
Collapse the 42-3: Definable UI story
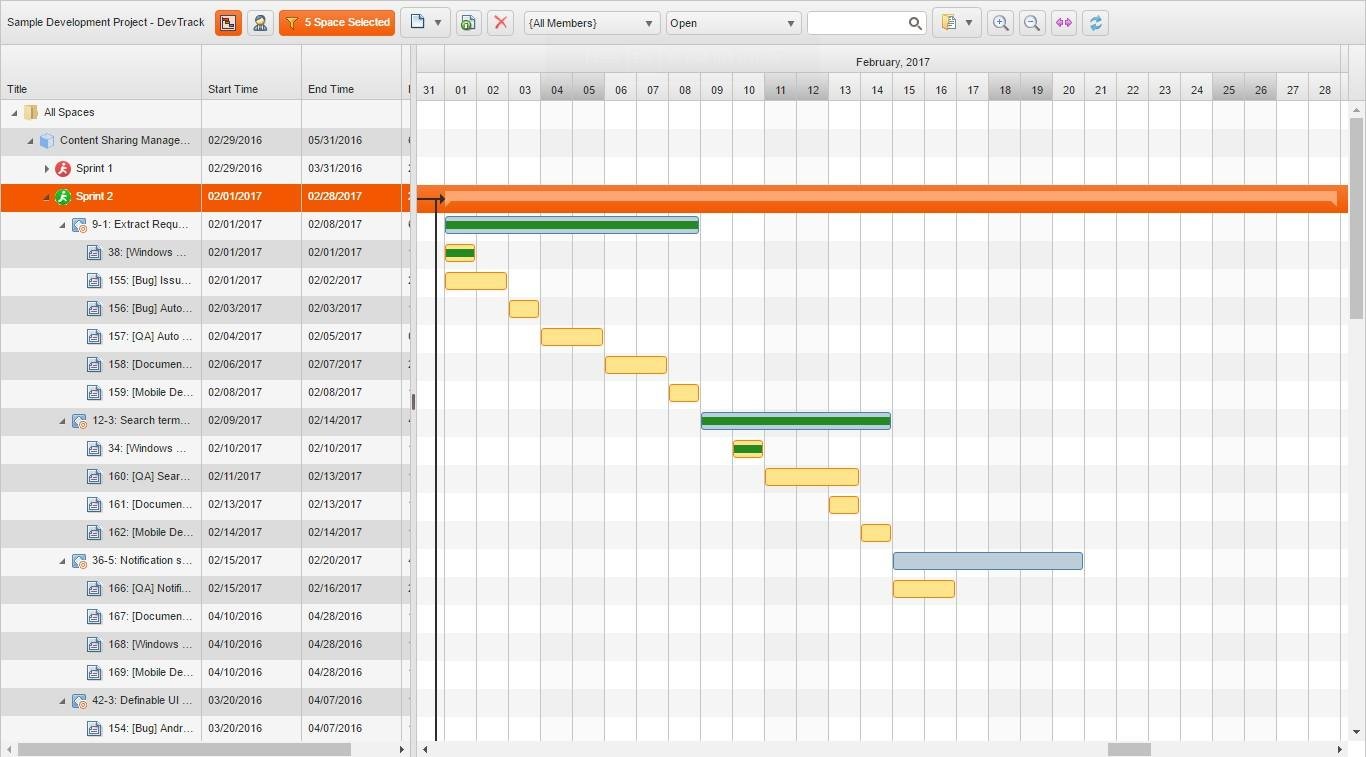[62, 701]
